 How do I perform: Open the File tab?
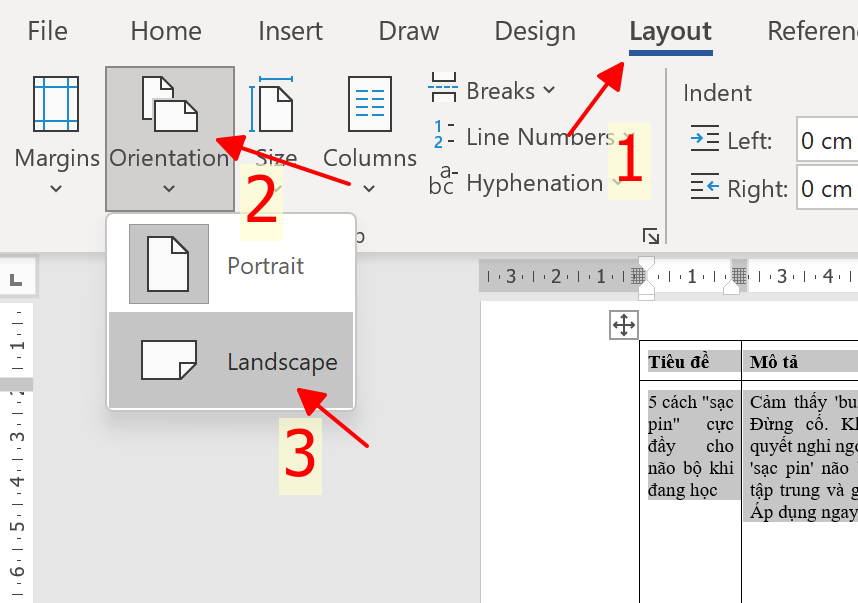tap(47, 31)
